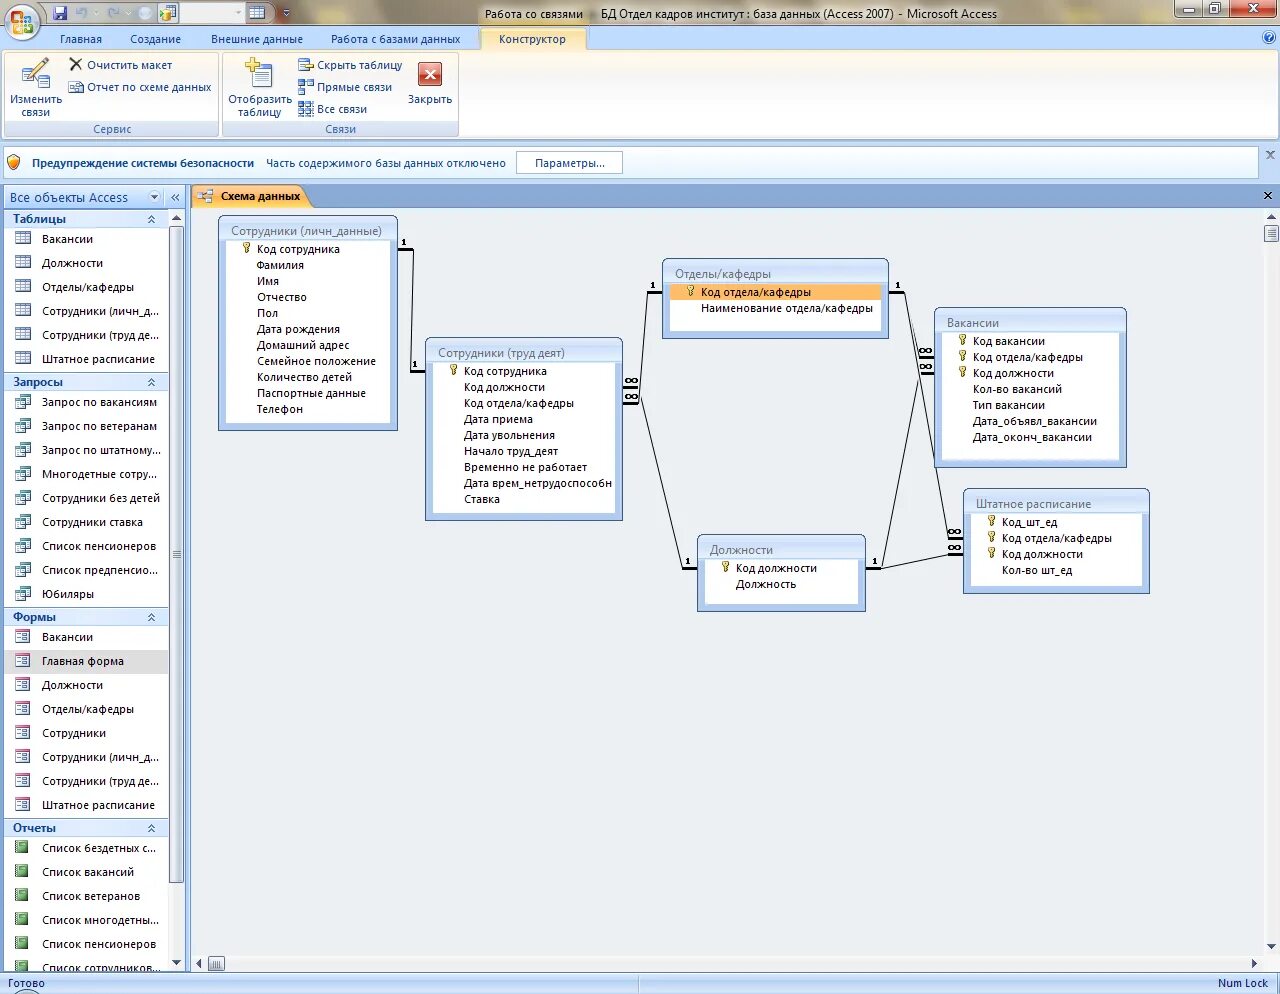Click the Сотрудники (труд деят) table title bar

point(524,352)
